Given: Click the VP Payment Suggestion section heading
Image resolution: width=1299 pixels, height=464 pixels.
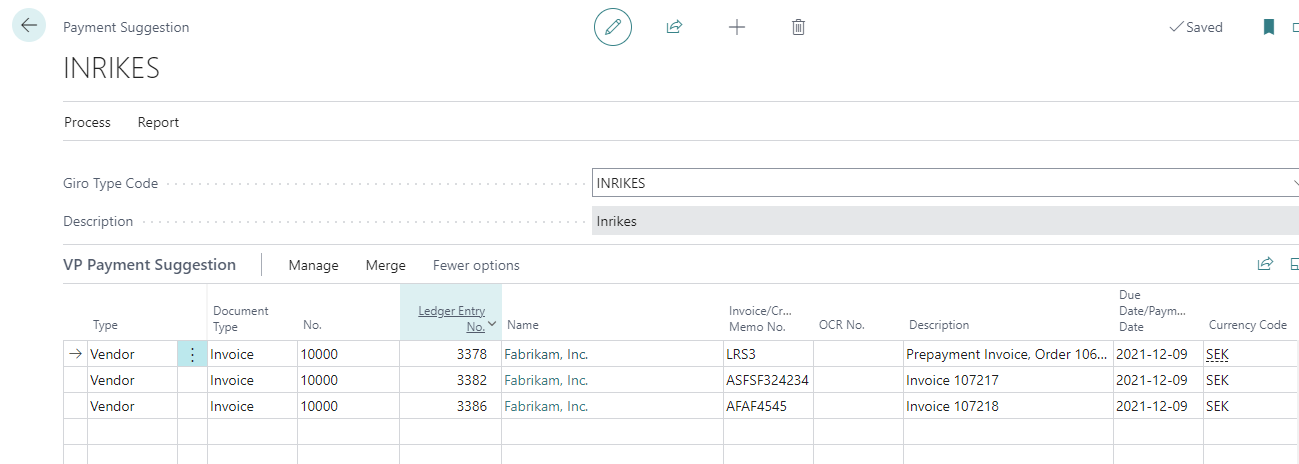Looking at the screenshot, I should point(149,265).
